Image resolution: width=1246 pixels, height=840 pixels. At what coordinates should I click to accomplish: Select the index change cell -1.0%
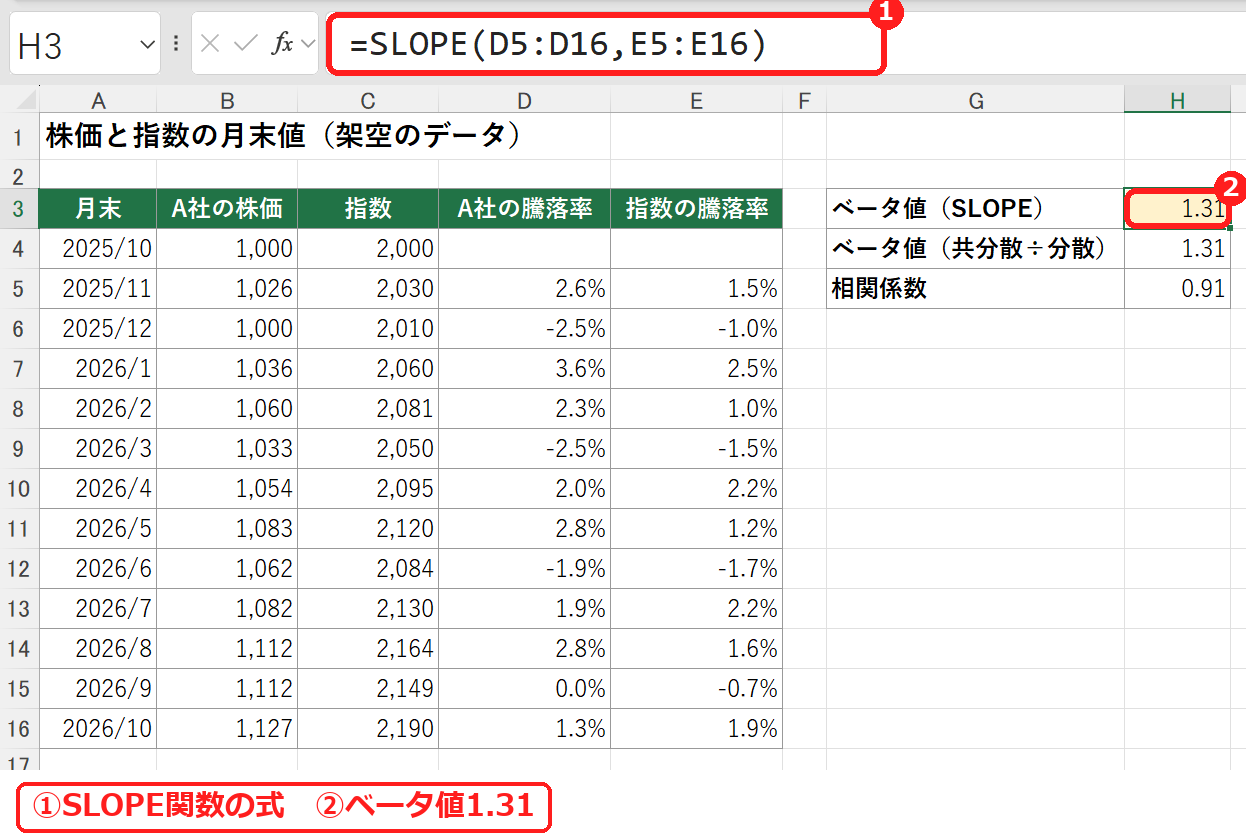coord(696,328)
